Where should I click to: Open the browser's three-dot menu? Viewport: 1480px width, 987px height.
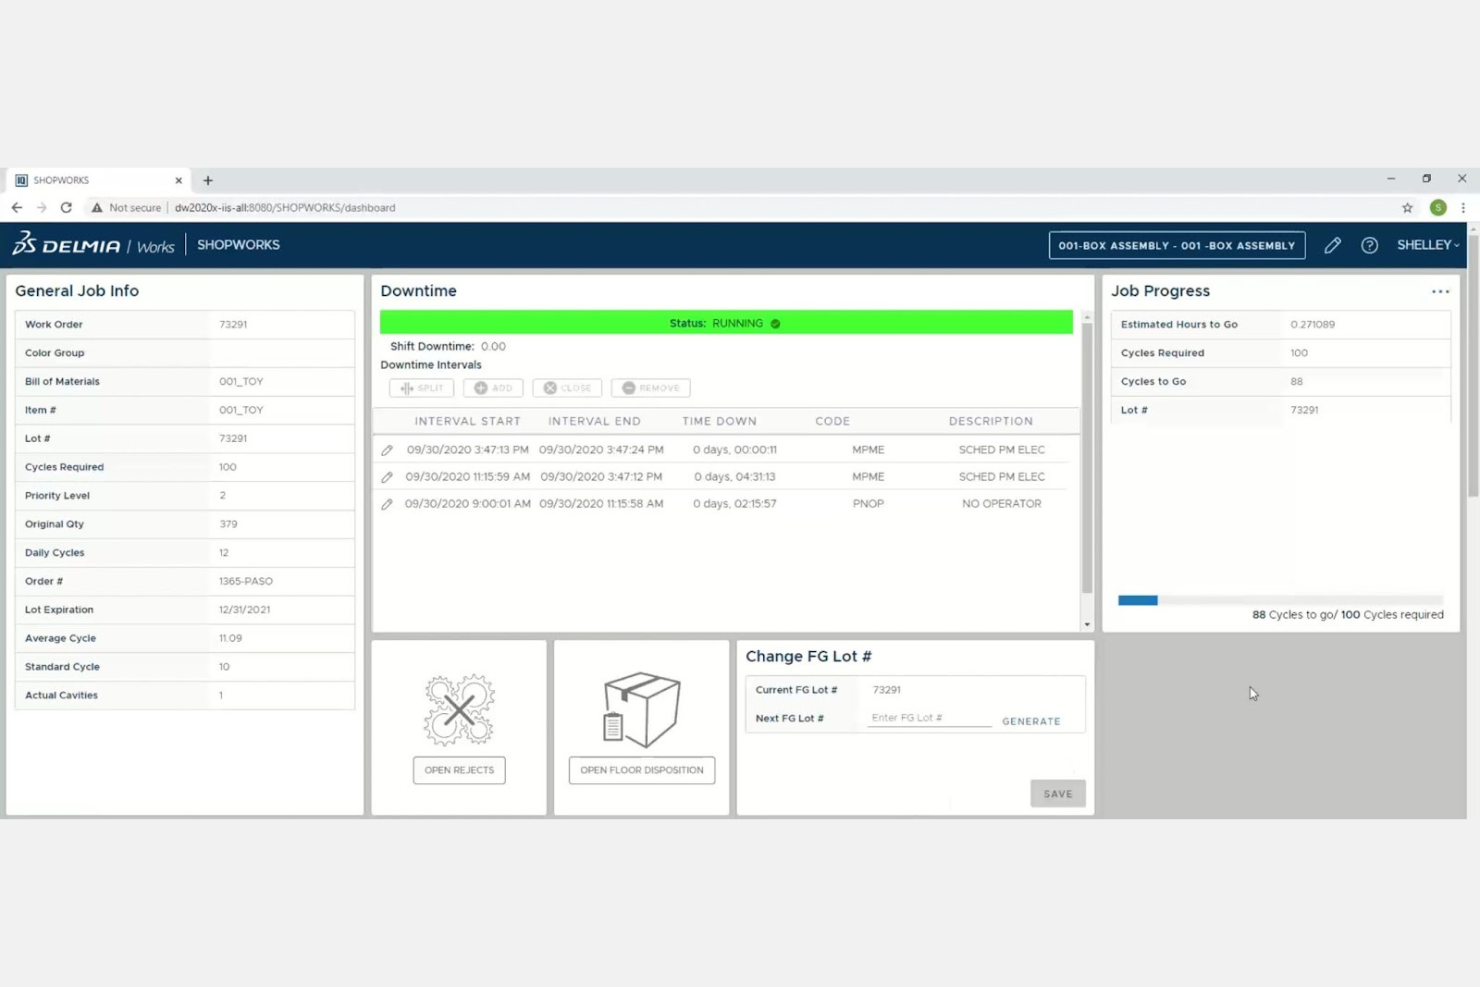[x=1463, y=208]
